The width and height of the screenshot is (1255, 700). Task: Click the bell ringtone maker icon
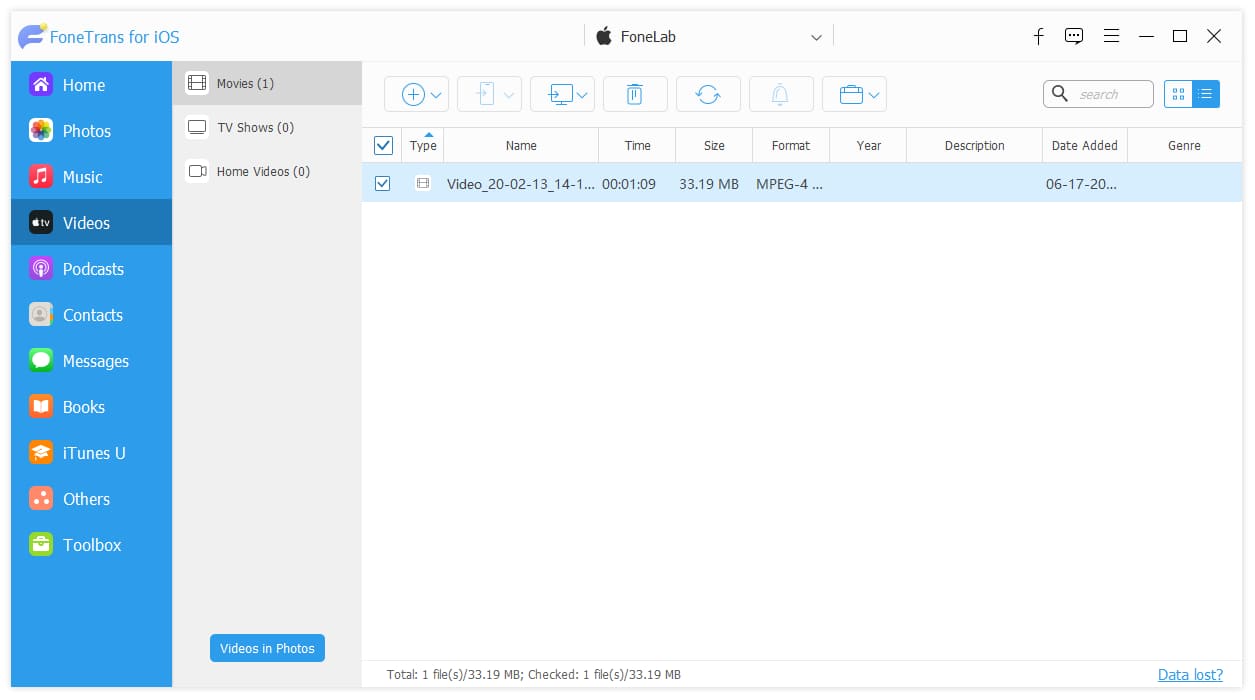pos(780,94)
